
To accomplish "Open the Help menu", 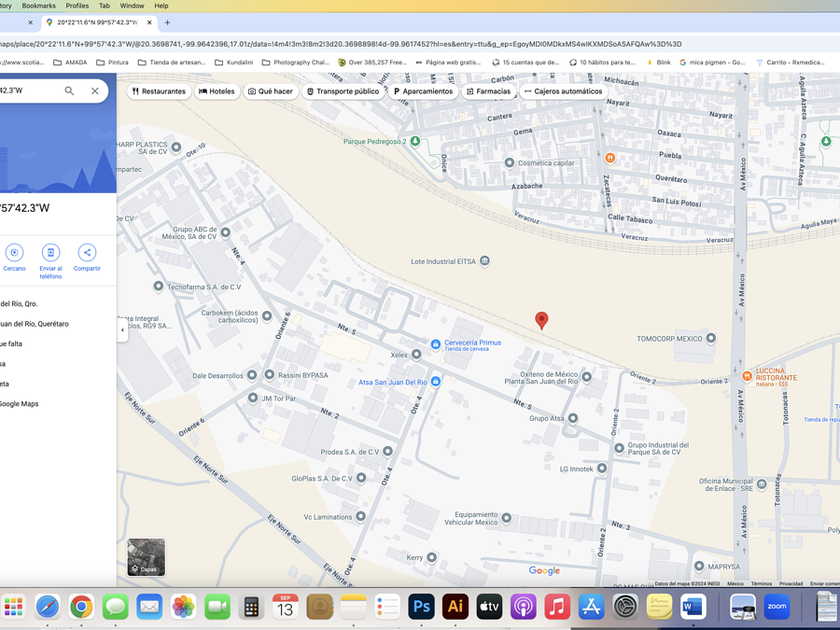I will pyautogui.click(x=161, y=5).
